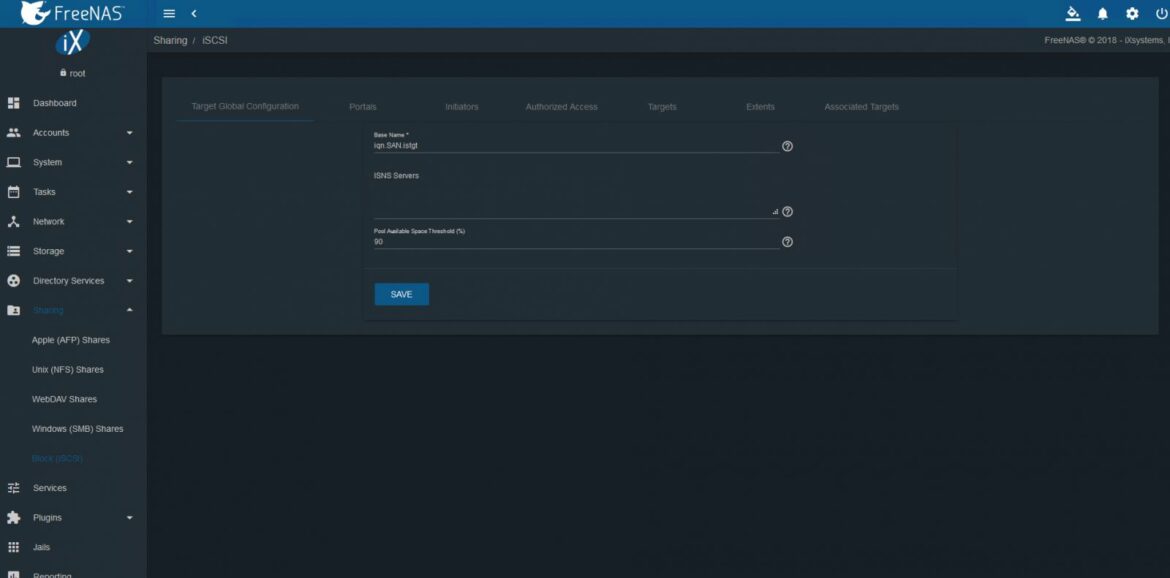Open Block (iSCSI) sharing page
Viewport: 1170px width, 578px height.
(x=57, y=459)
